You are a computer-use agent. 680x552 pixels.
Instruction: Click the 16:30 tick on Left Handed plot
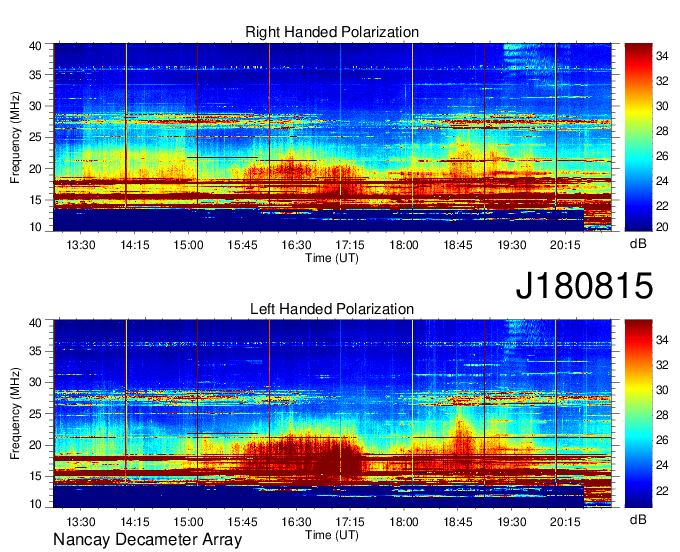[x=296, y=522]
